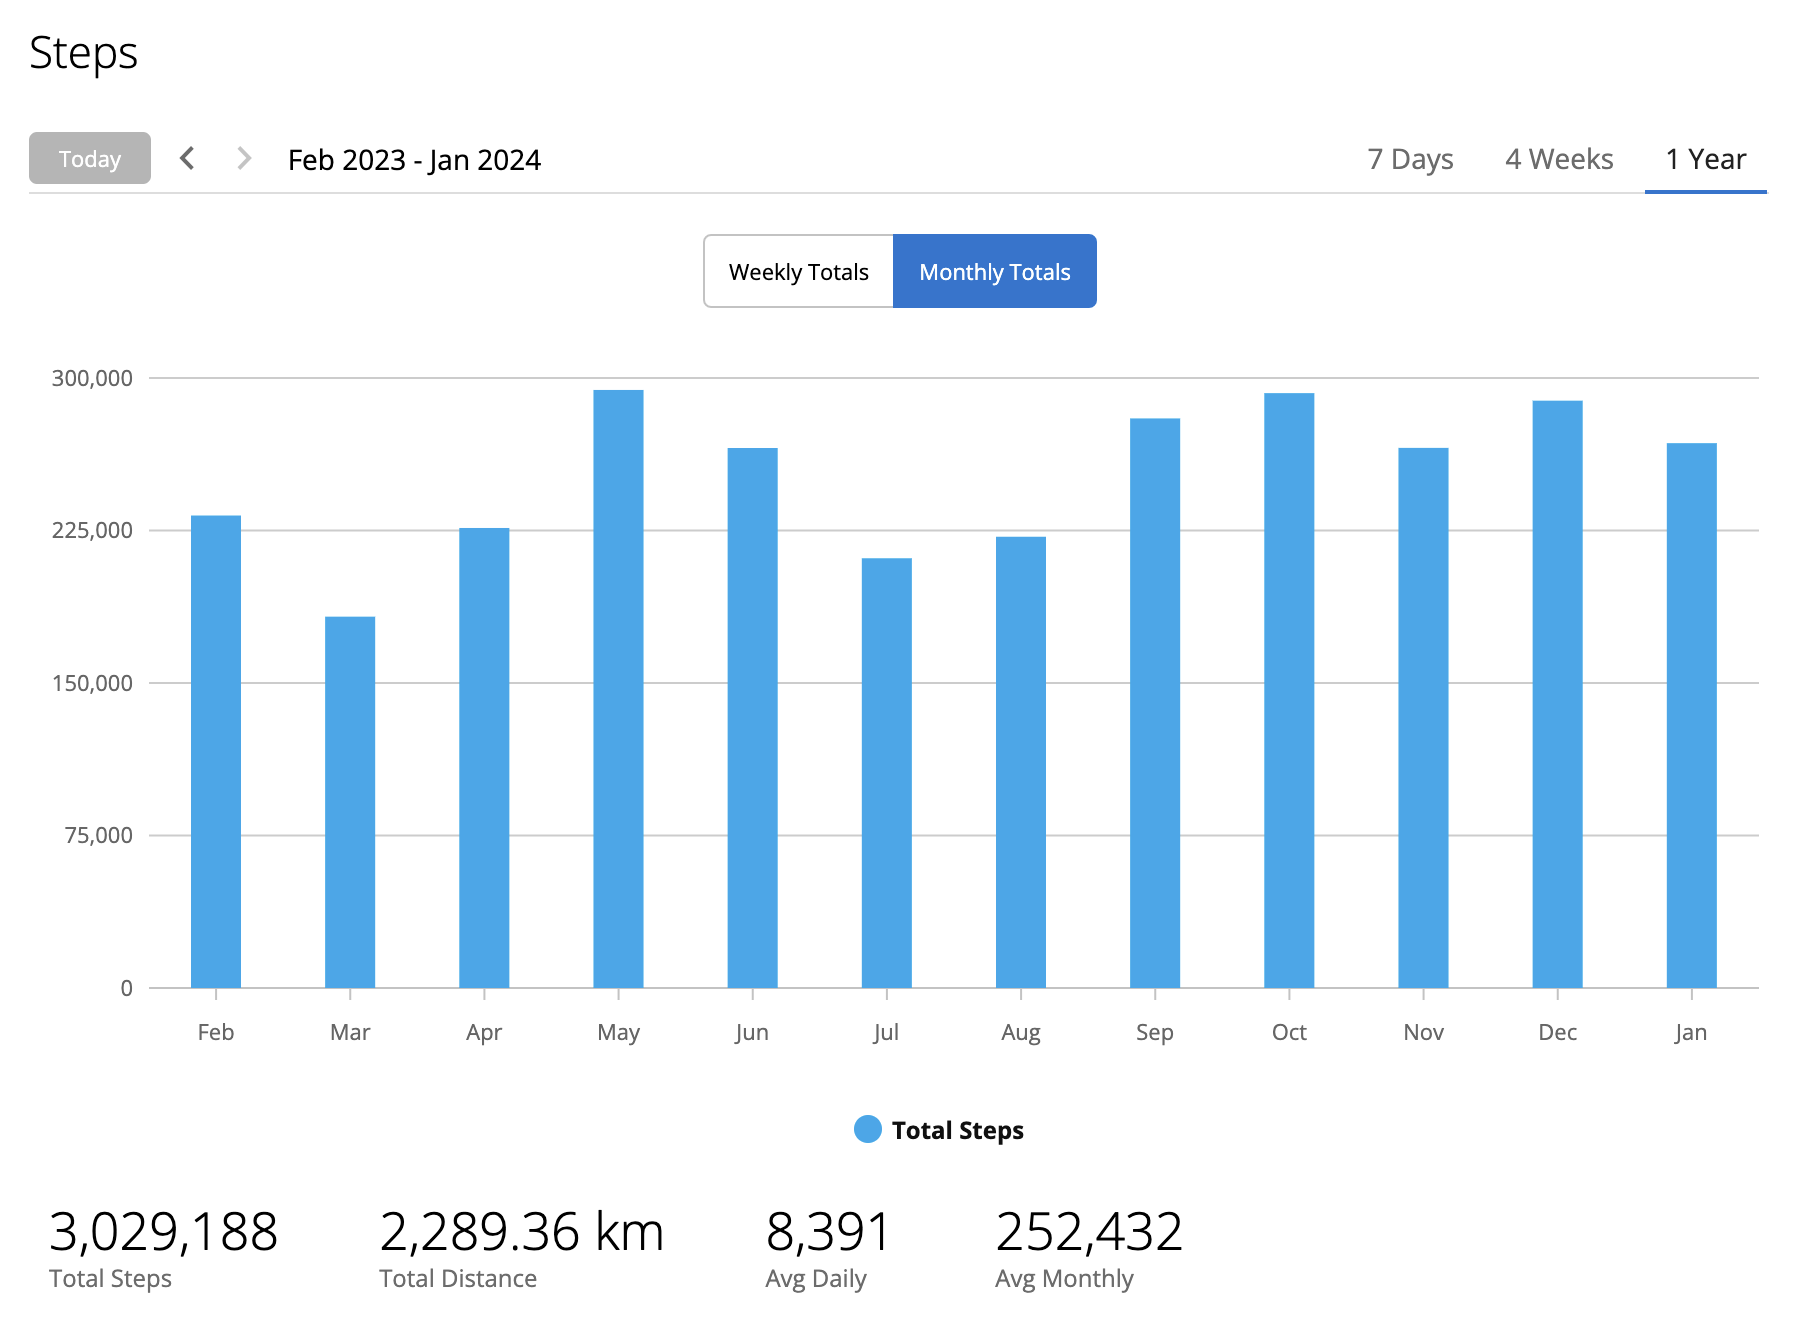Select the February steps bar
Image resolution: width=1816 pixels, height=1328 pixels.
pyautogui.click(x=216, y=751)
